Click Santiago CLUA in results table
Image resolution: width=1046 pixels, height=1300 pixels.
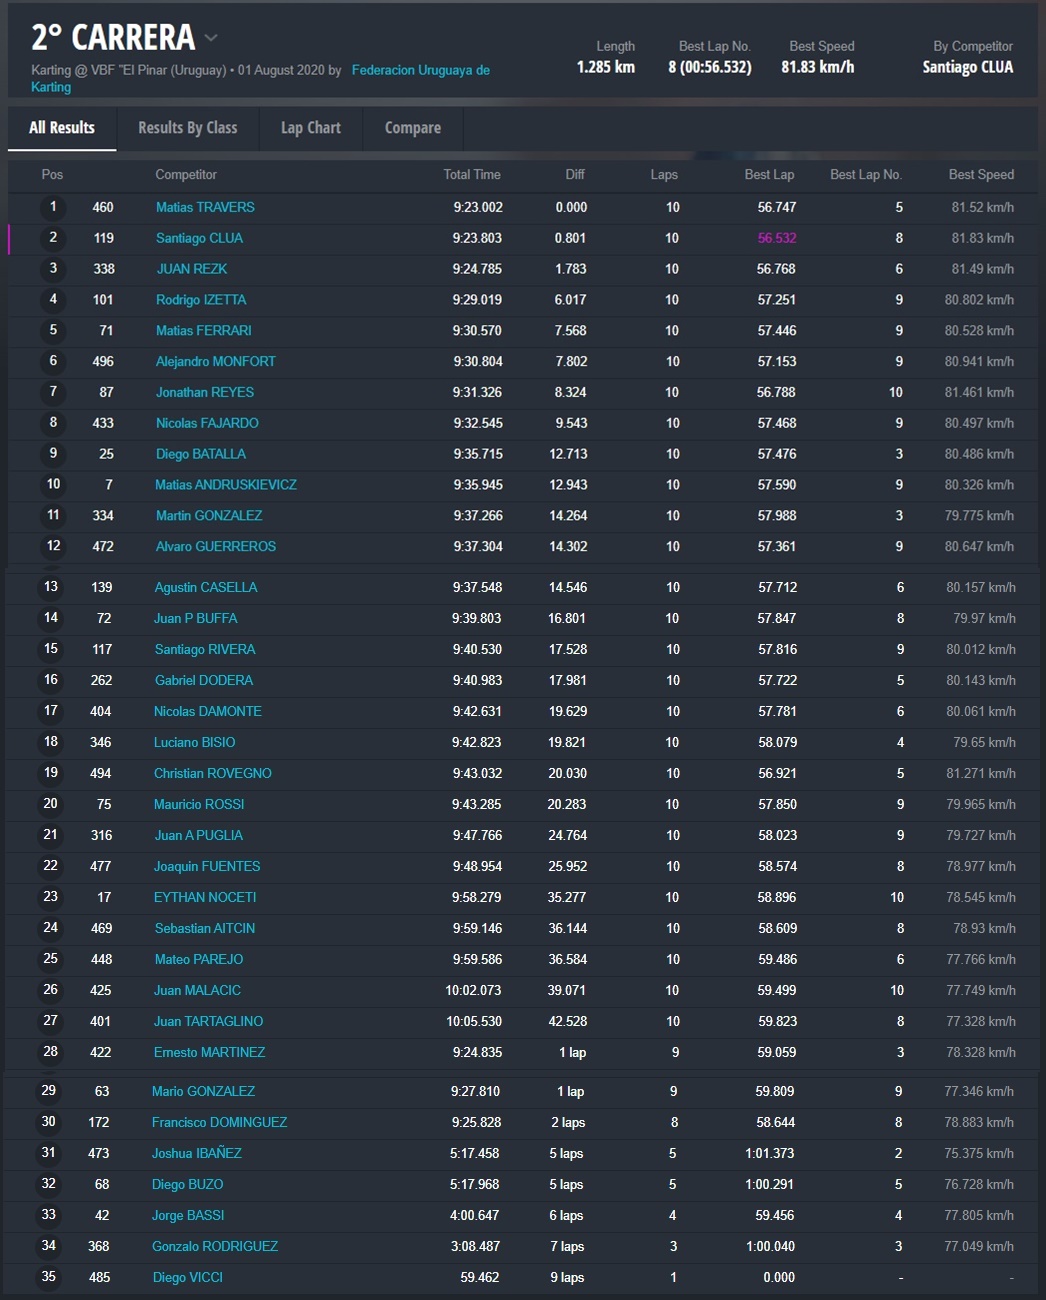199,238
